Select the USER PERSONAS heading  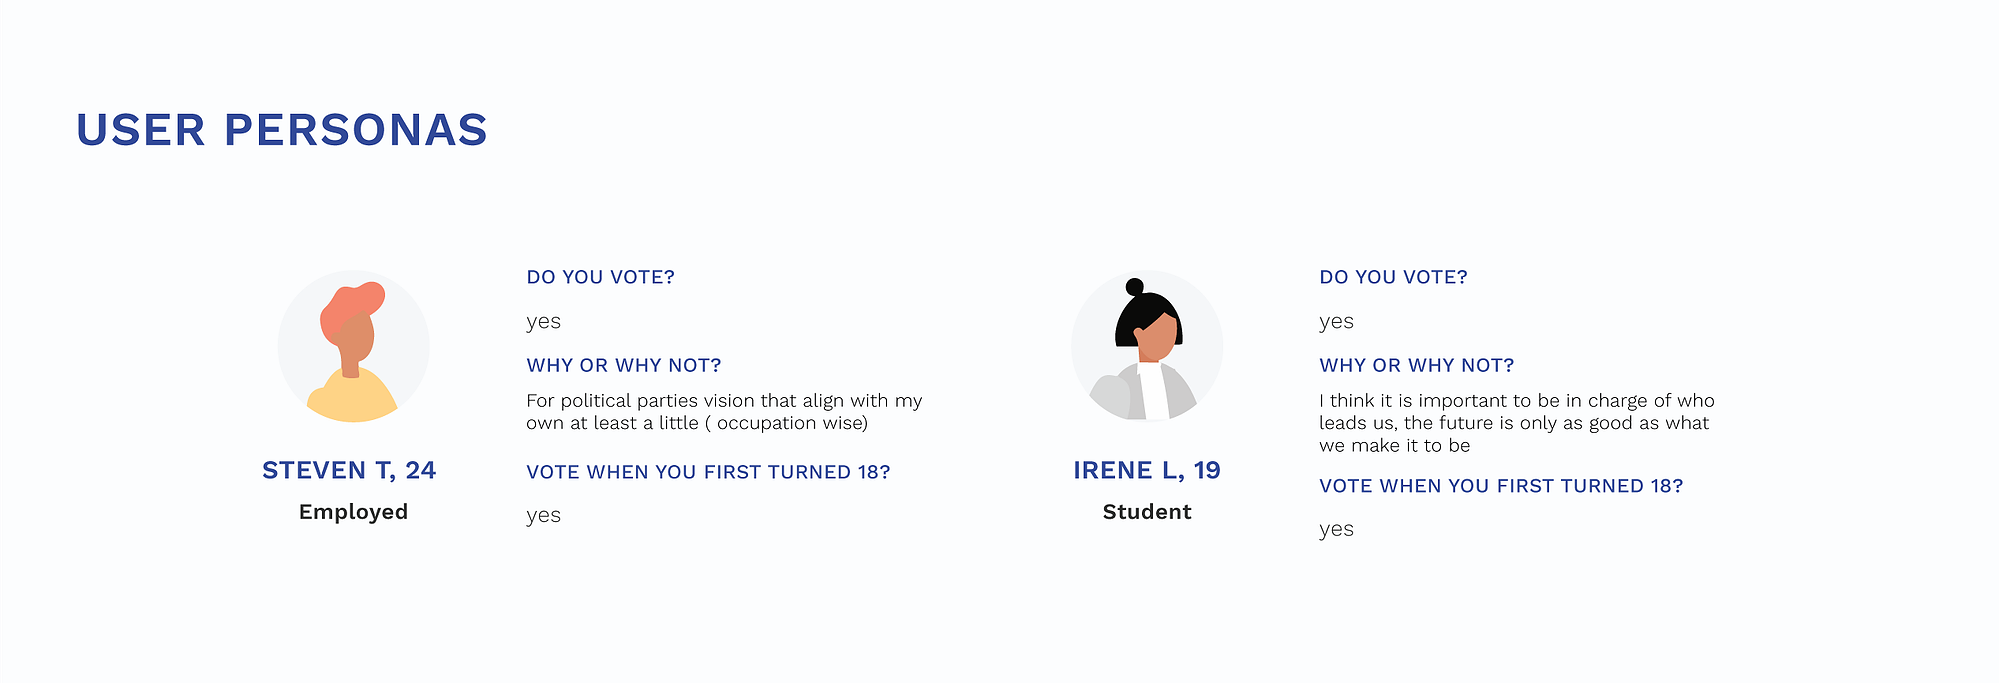pos(282,130)
